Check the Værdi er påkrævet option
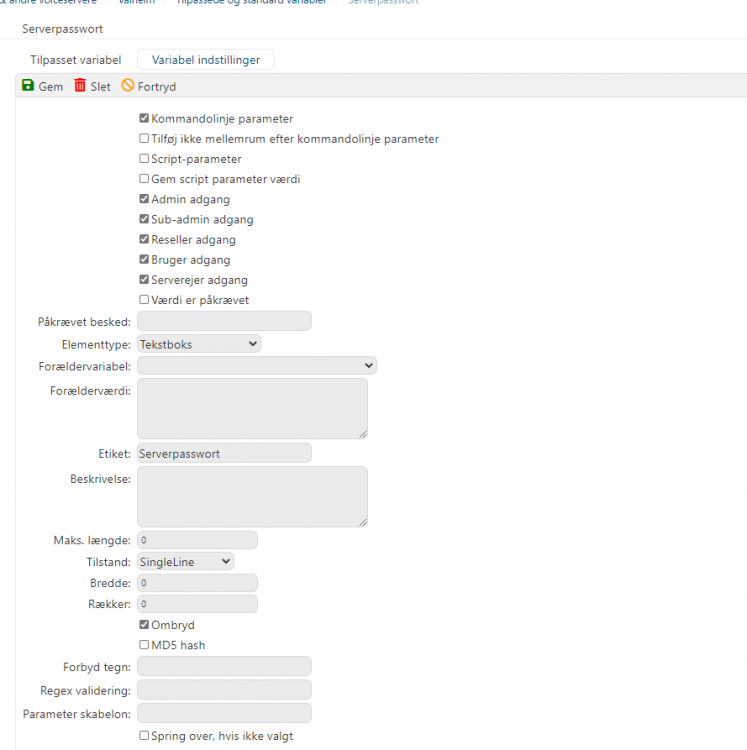 144,300
